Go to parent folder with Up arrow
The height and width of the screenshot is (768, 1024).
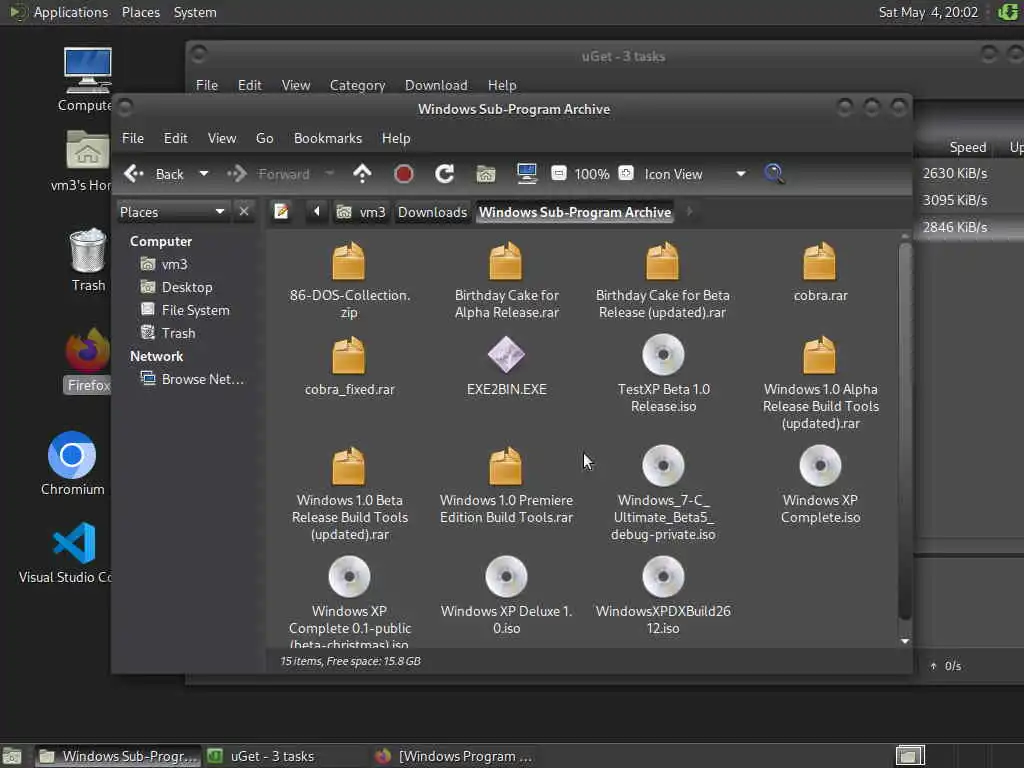[362, 174]
